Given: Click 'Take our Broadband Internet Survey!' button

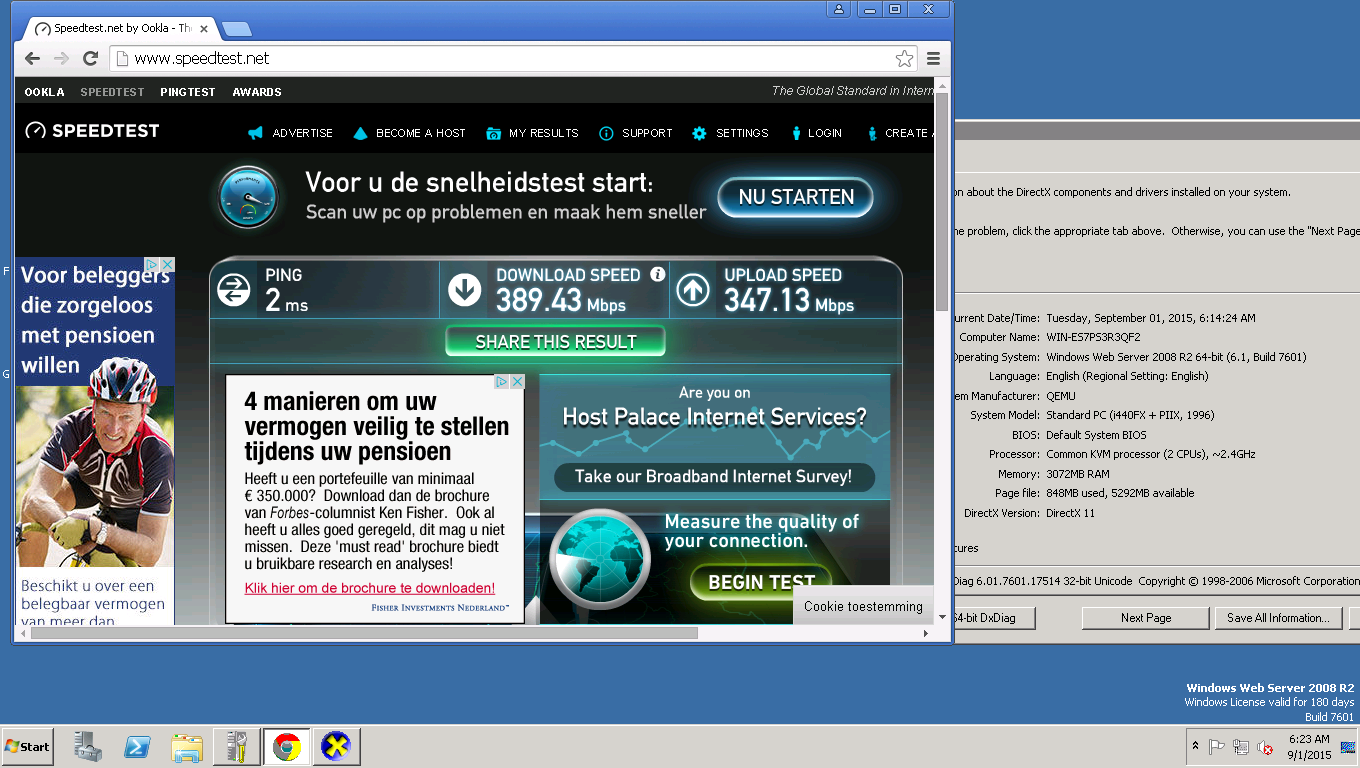Looking at the screenshot, I should 714,477.
